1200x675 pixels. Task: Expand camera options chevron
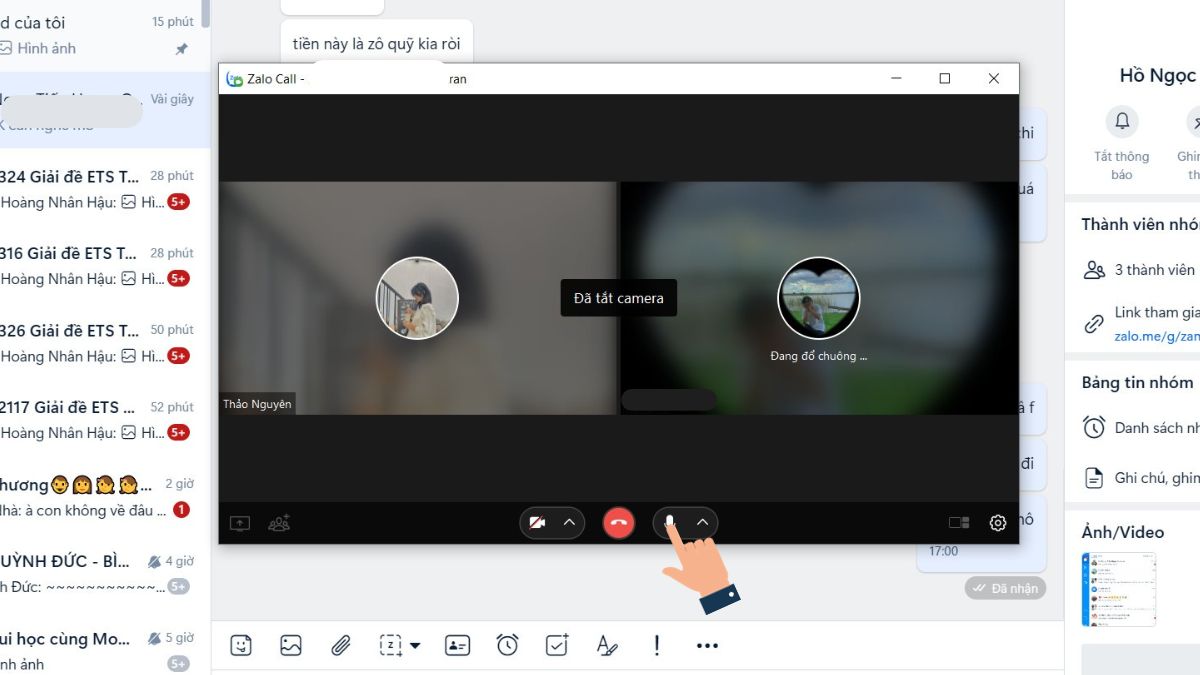click(x=569, y=523)
